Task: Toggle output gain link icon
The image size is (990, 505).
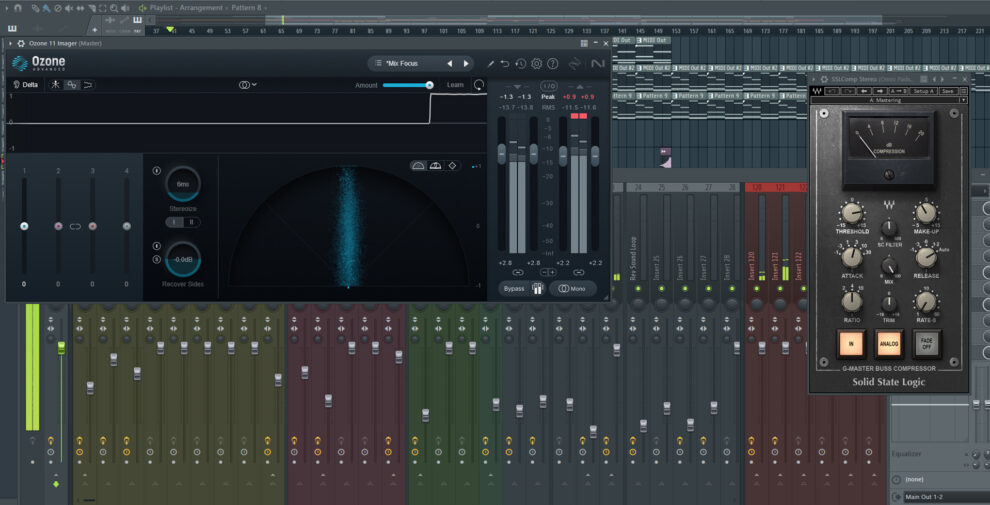Action: click(x=579, y=272)
